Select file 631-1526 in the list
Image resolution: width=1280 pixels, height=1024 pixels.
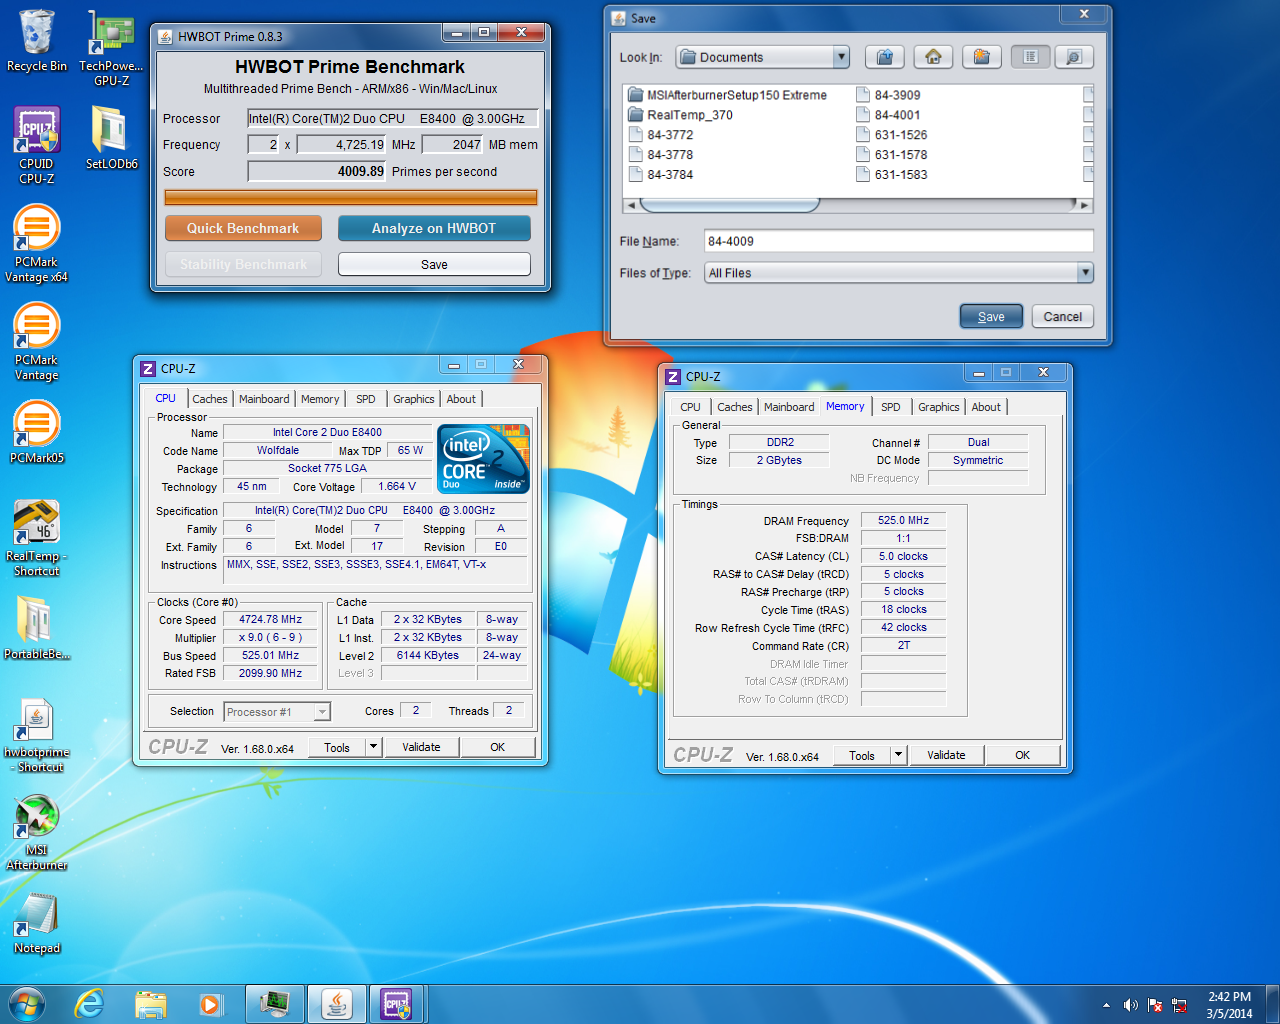click(x=892, y=135)
